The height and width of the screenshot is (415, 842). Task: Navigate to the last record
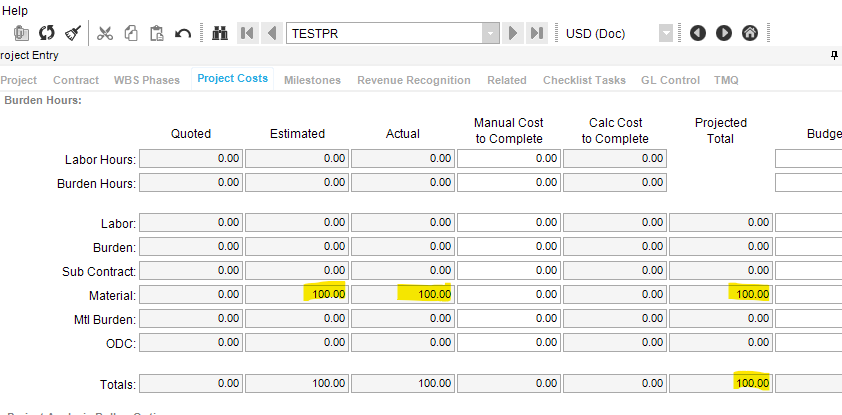[537, 33]
